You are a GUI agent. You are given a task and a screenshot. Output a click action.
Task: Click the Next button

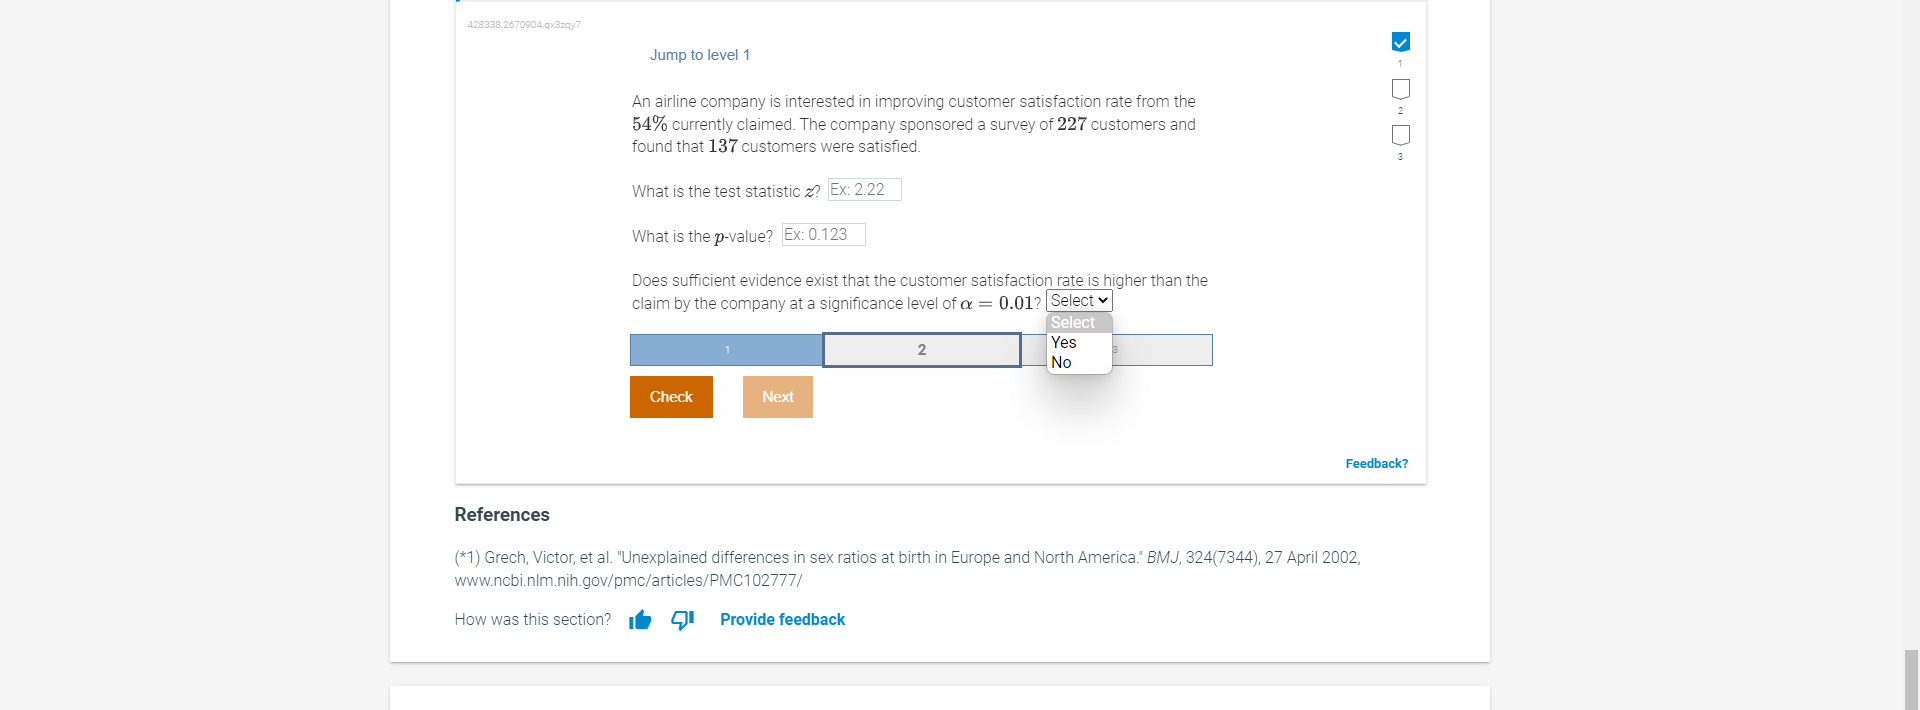click(x=777, y=396)
